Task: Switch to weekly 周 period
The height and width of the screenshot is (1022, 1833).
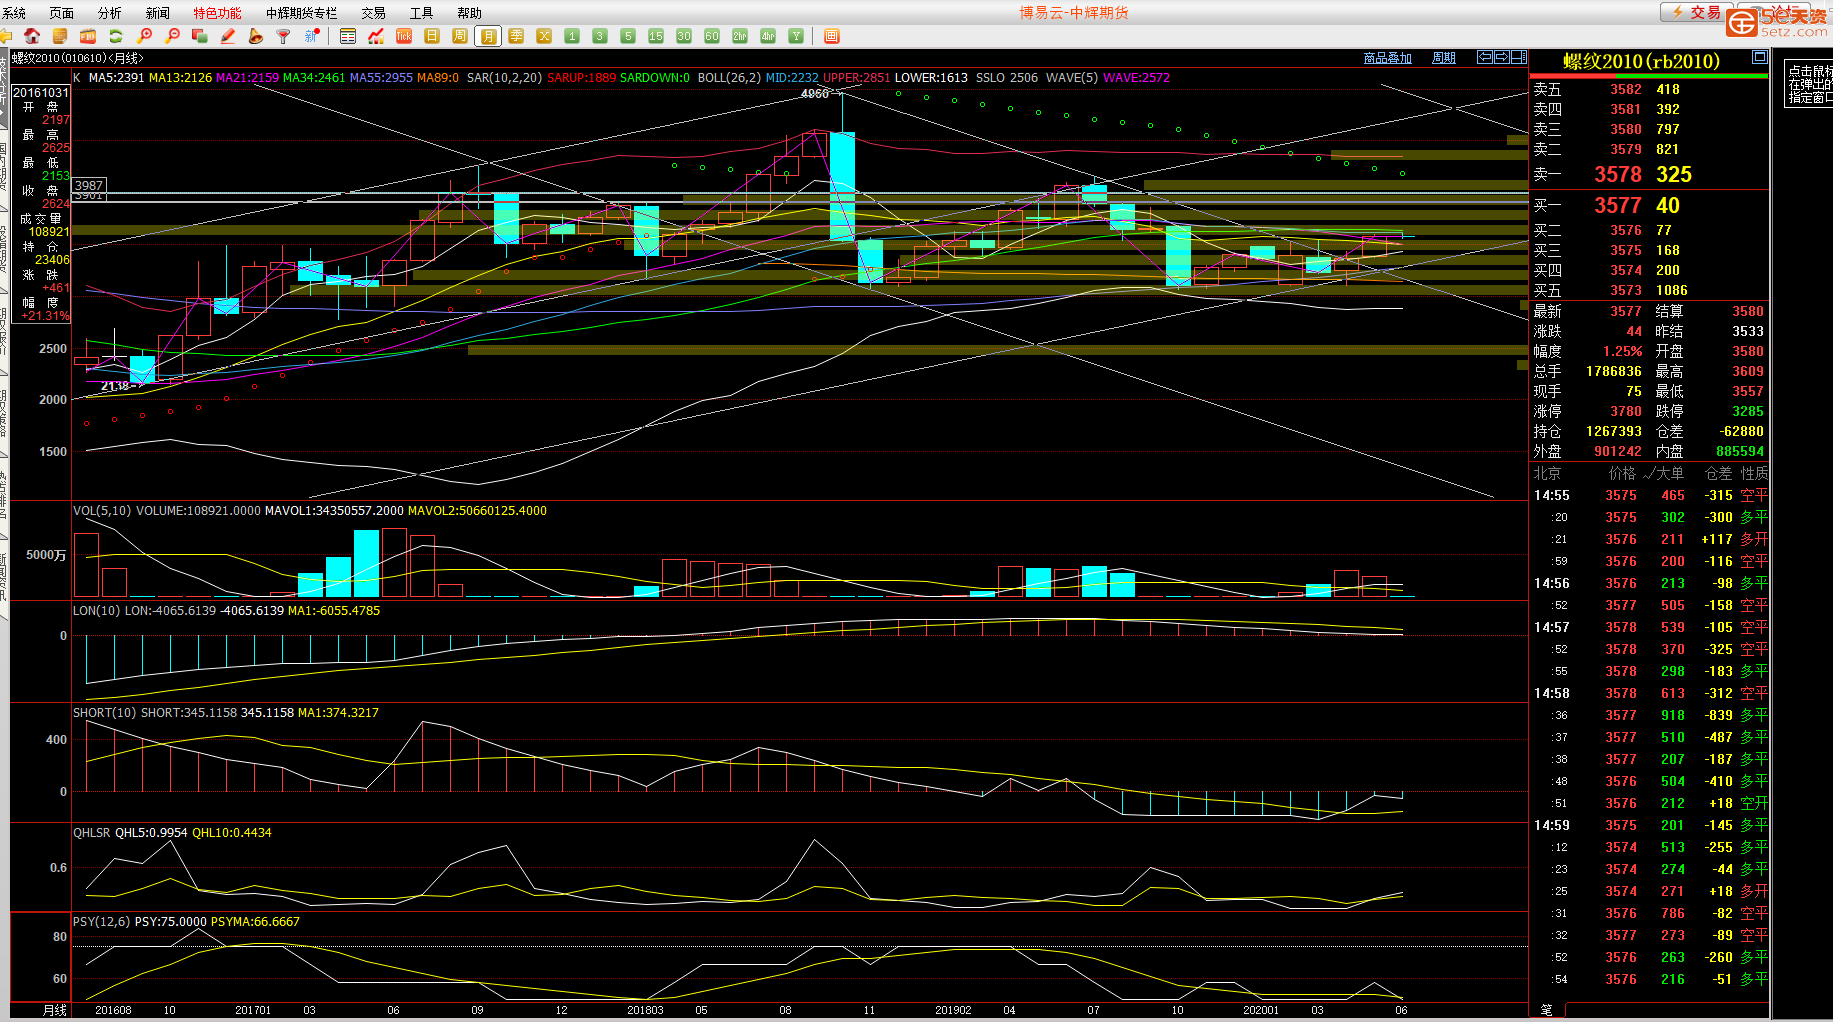Action: tap(460, 36)
